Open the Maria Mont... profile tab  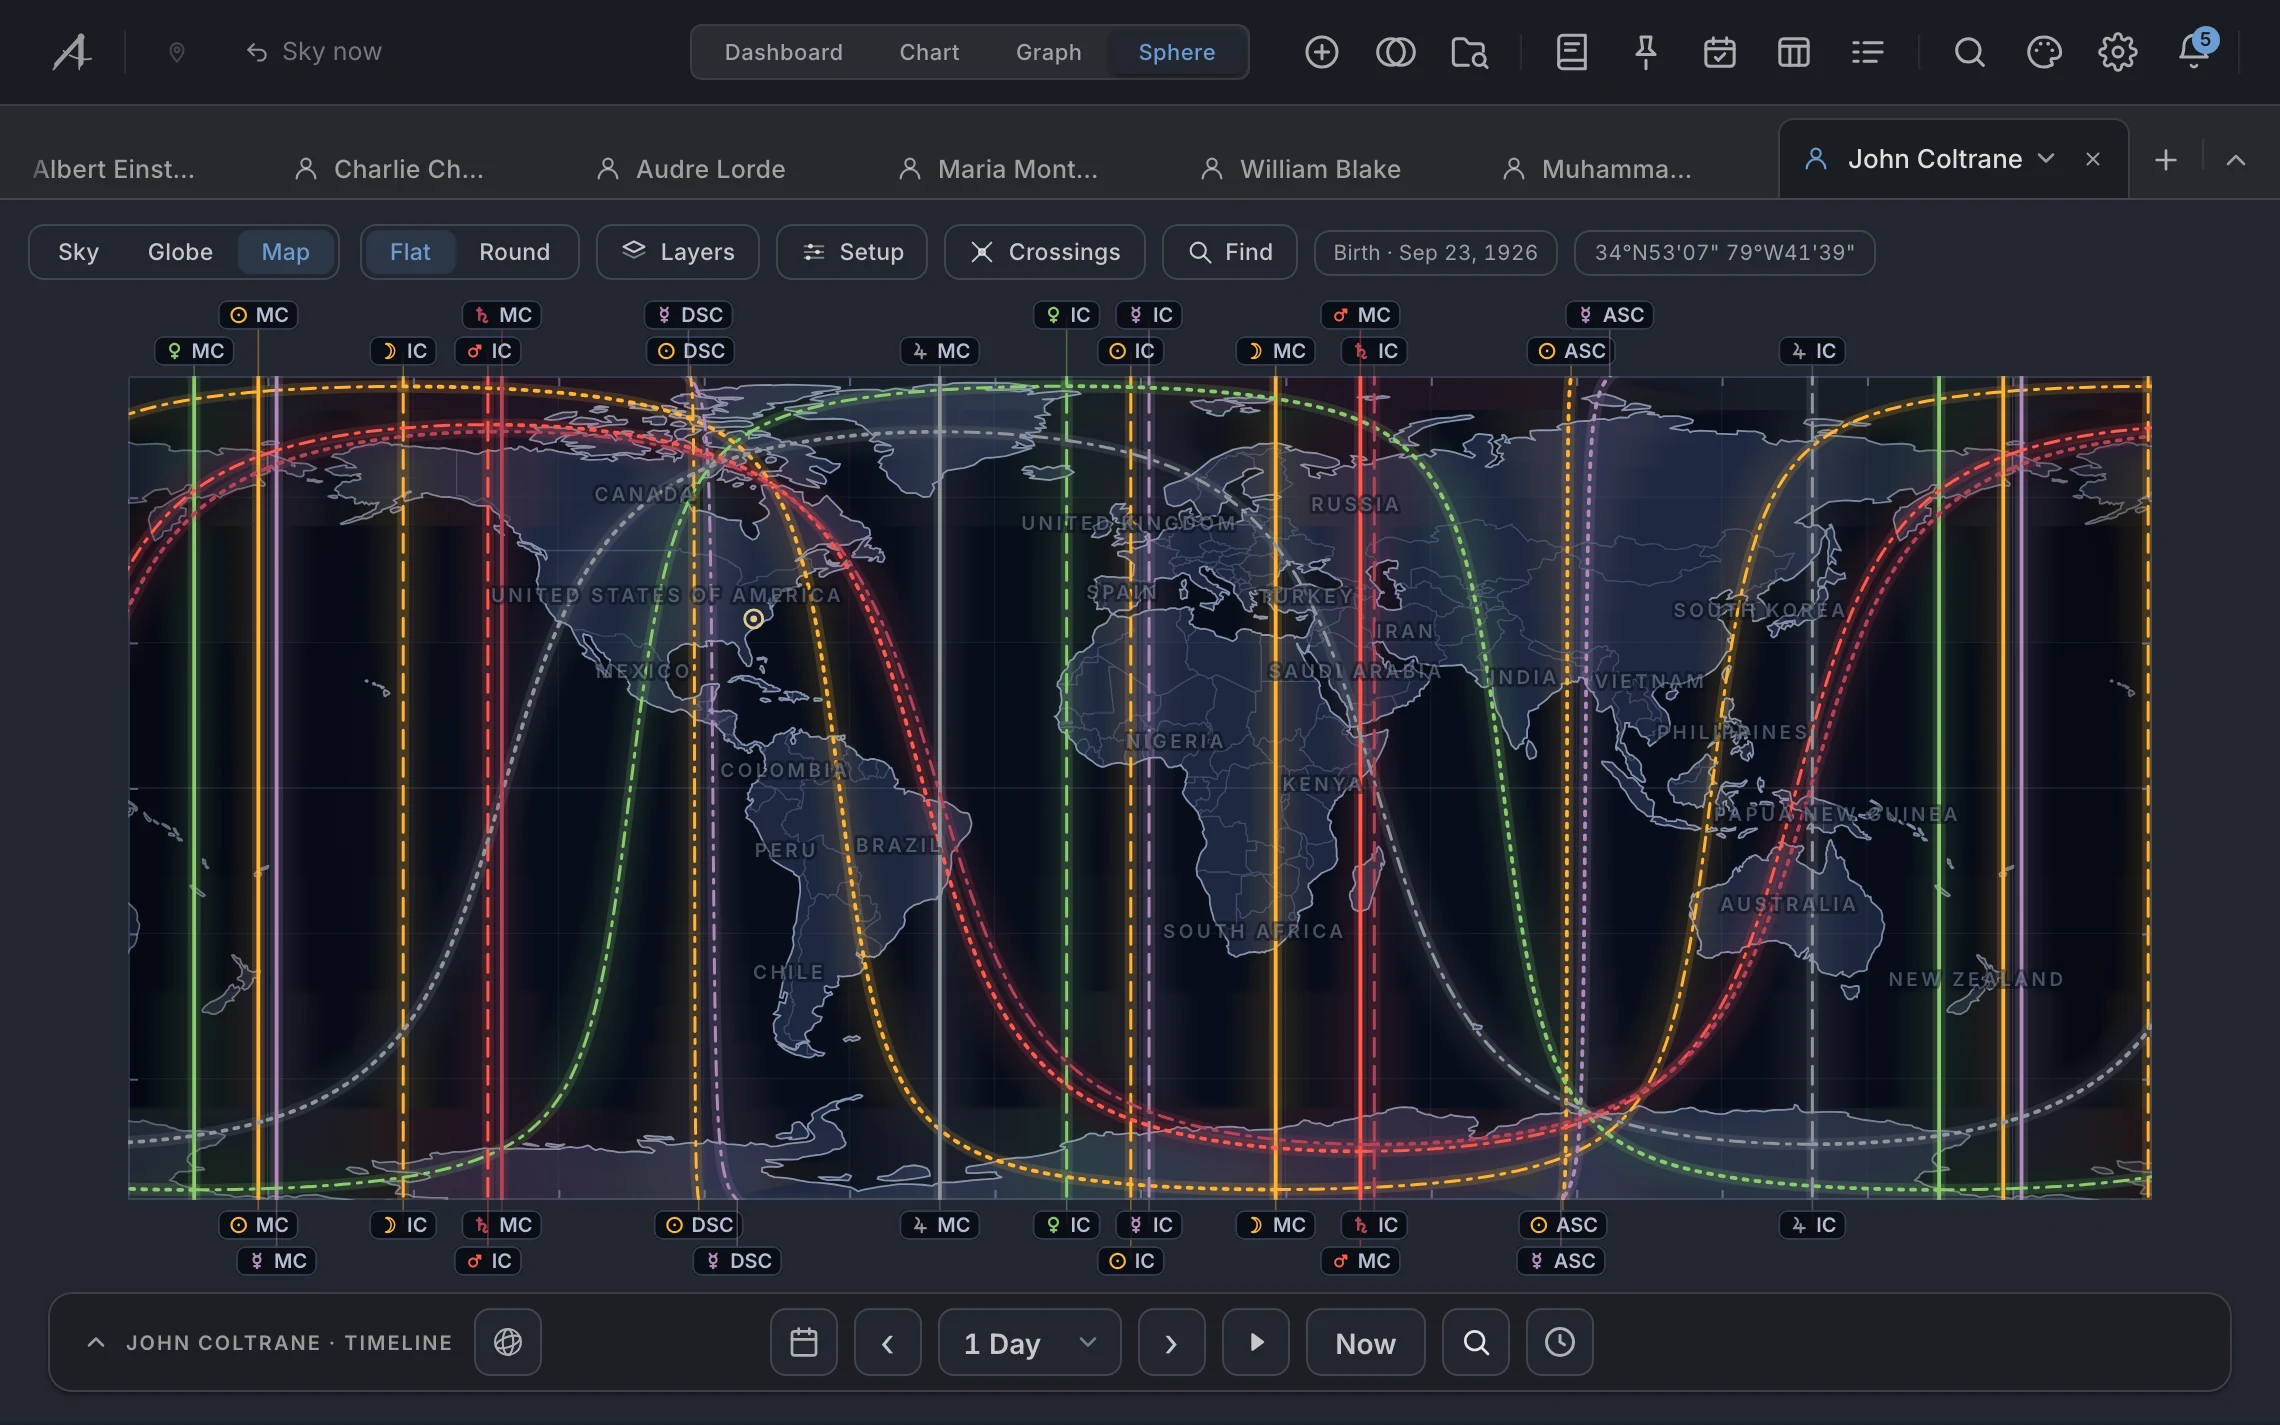(998, 169)
